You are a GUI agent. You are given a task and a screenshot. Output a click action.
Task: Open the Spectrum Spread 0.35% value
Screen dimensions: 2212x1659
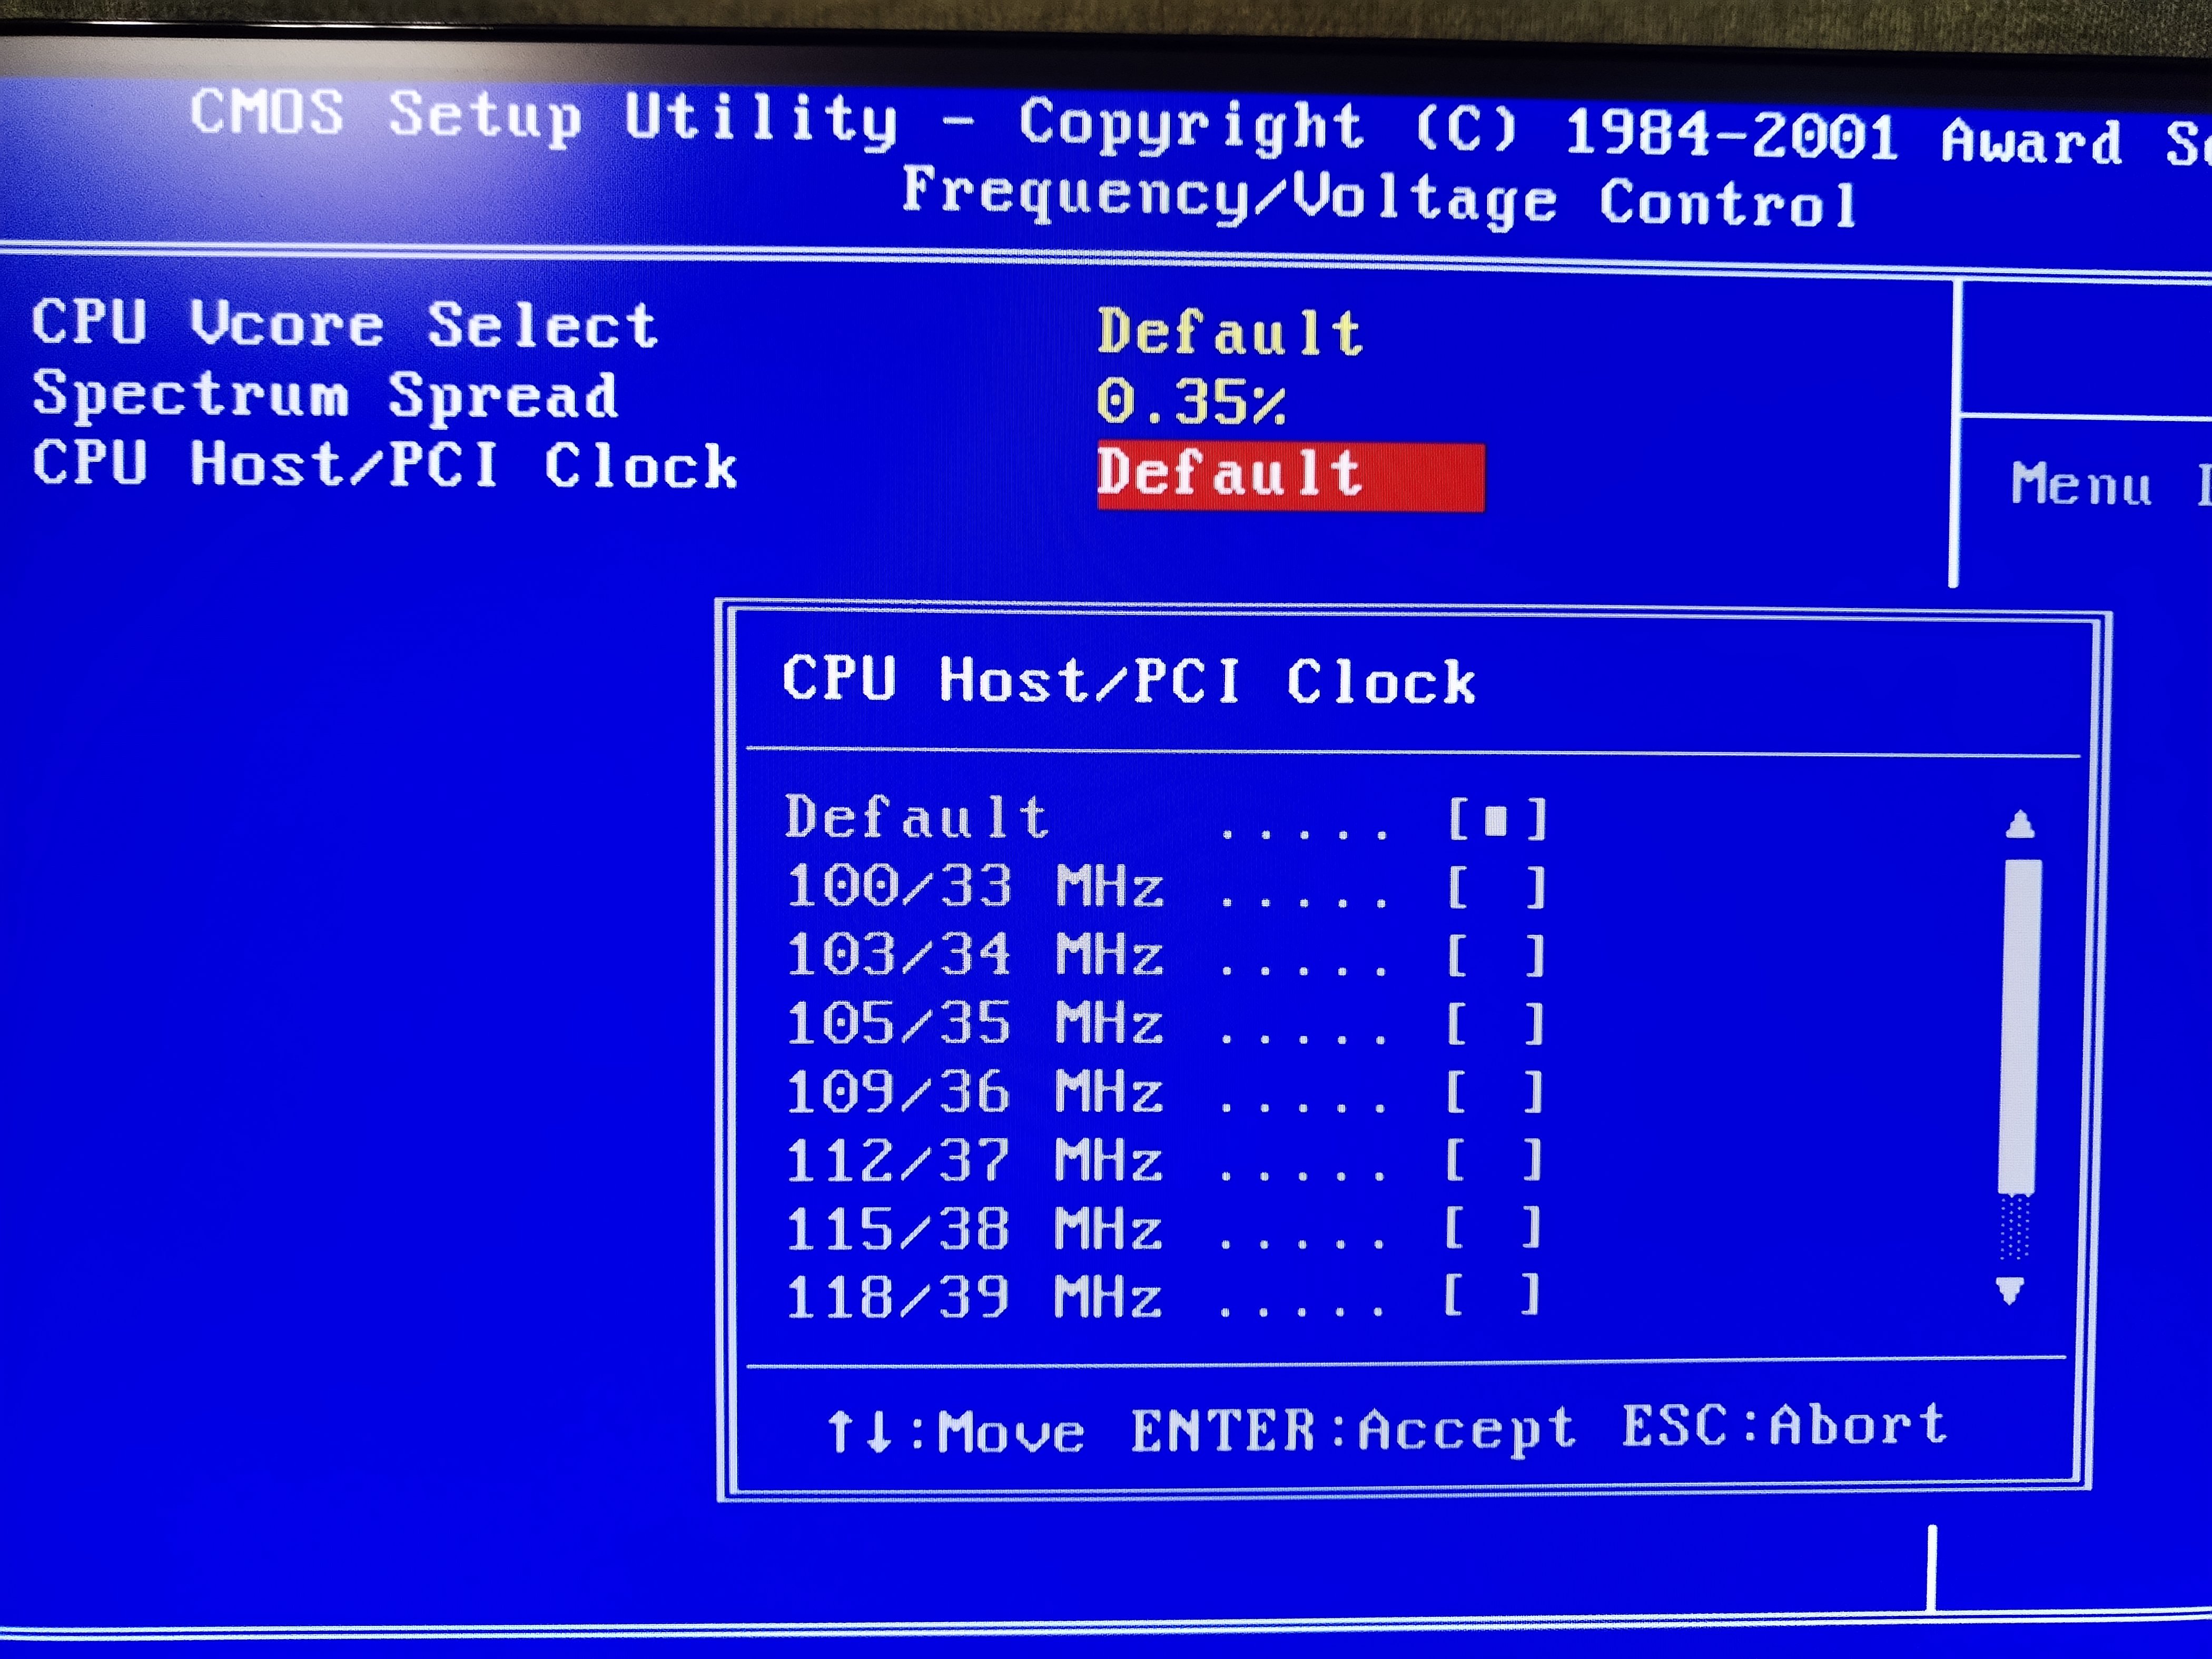click(x=1190, y=402)
